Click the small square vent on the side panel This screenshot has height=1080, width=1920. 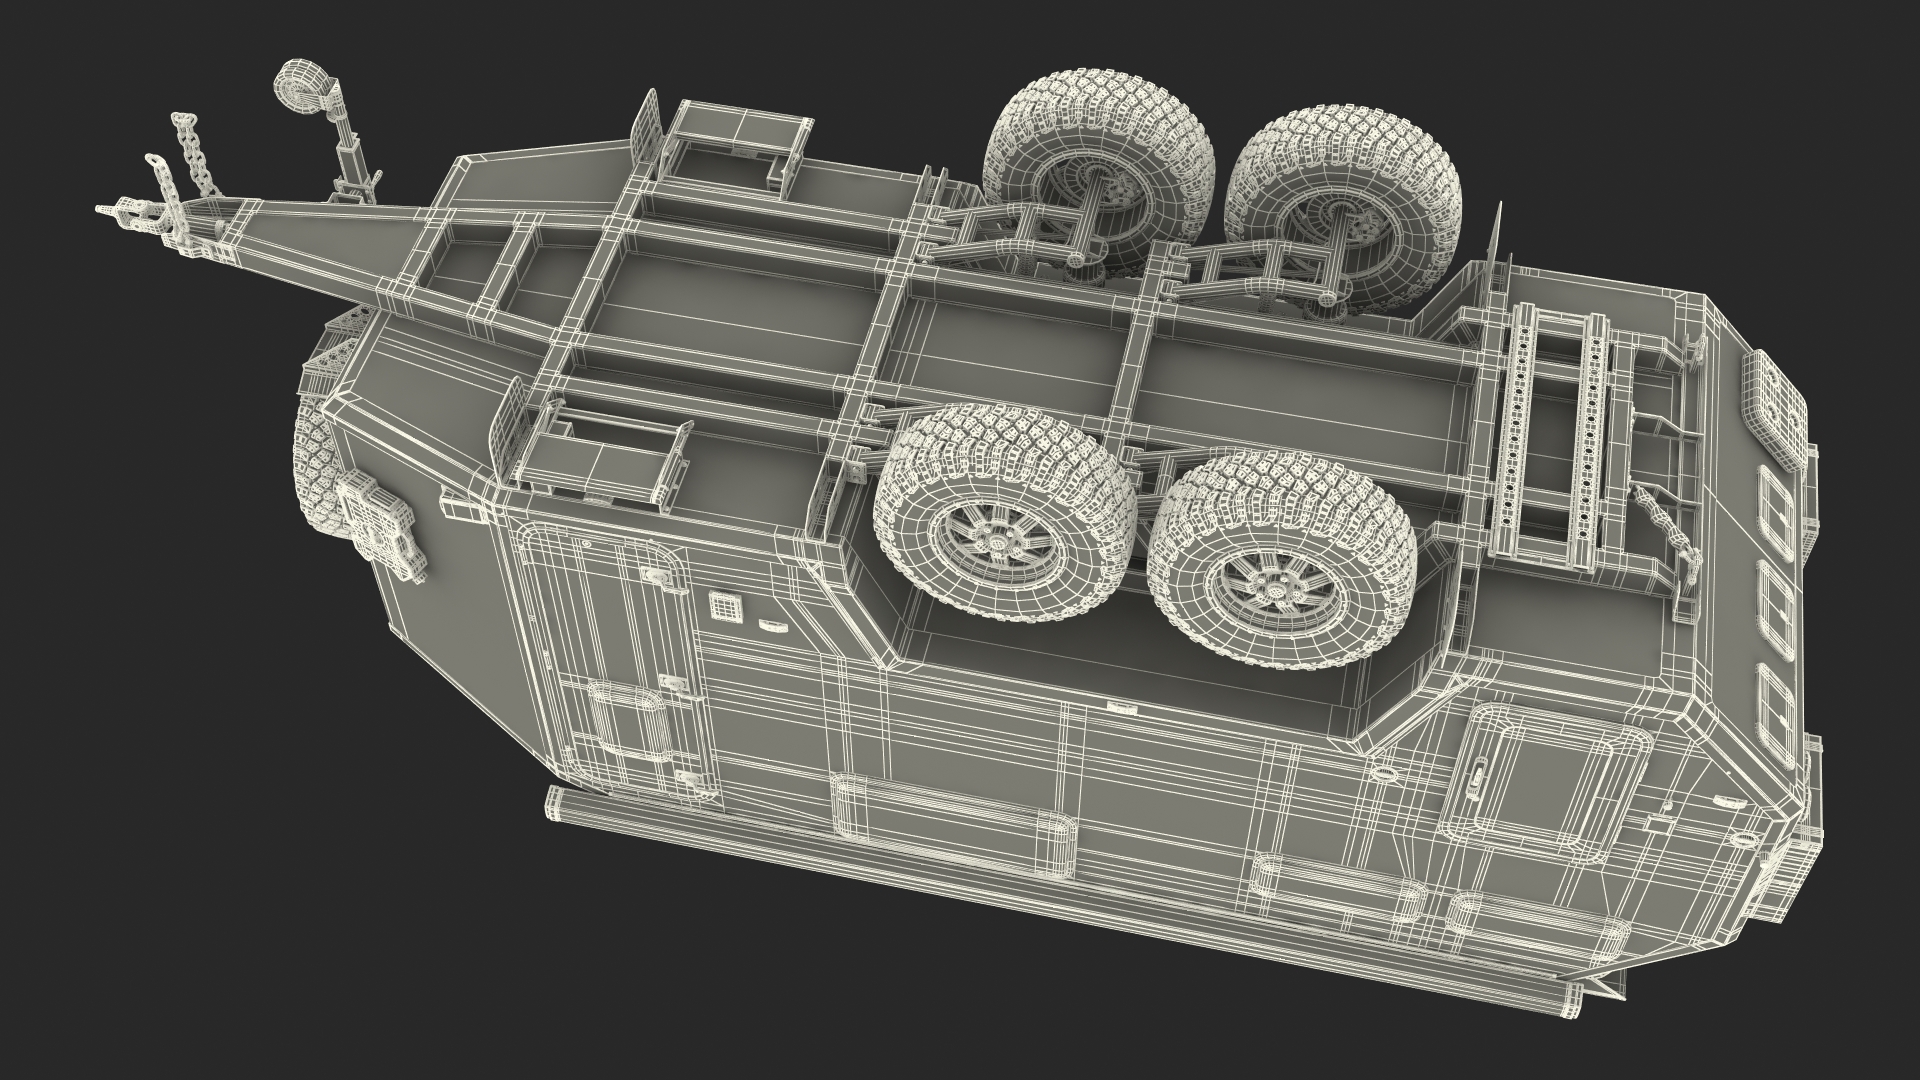click(x=723, y=605)
